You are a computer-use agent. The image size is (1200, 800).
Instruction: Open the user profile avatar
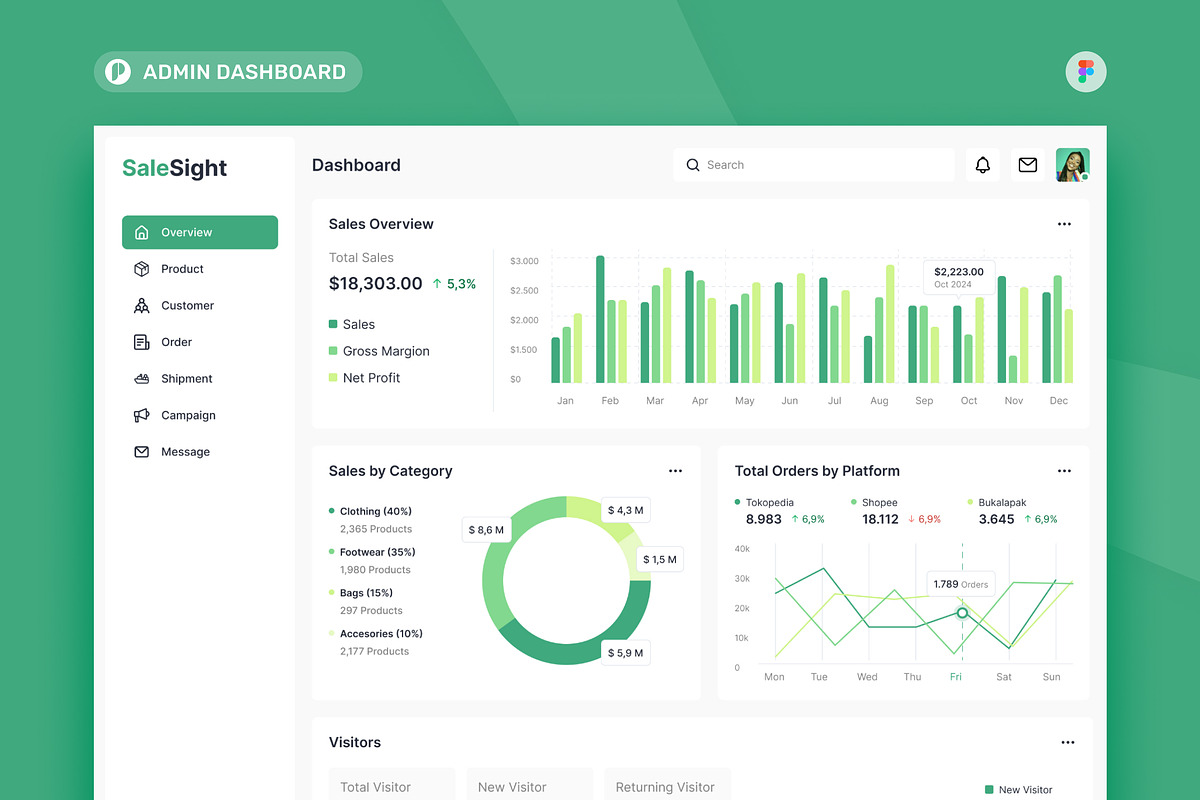point(1072,165)
